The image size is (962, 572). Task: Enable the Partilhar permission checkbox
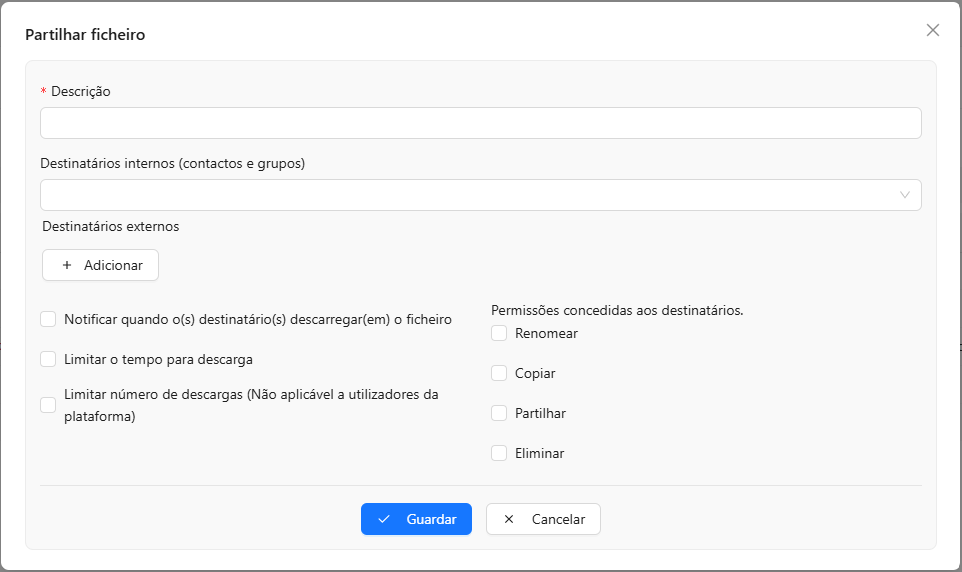coord(499,413)
